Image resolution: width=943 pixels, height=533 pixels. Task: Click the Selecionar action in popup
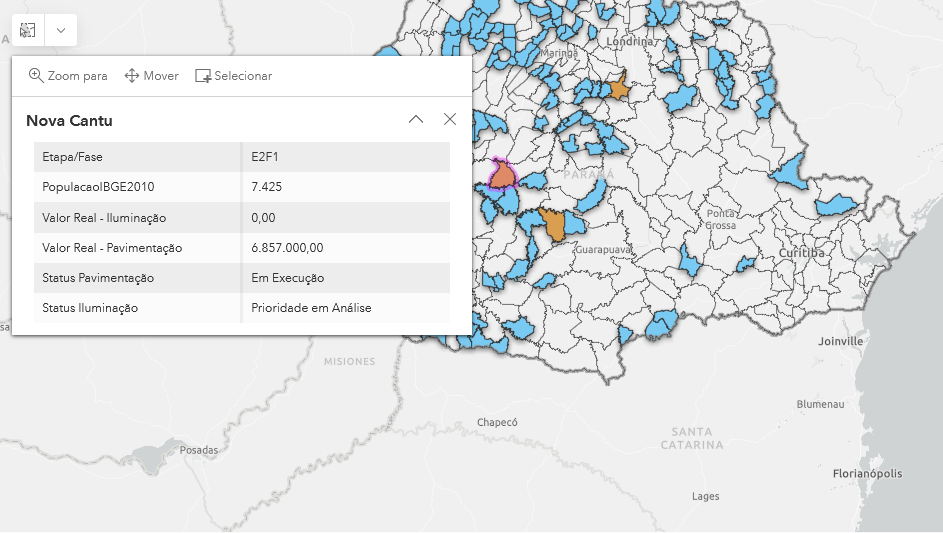coord(233,76)
